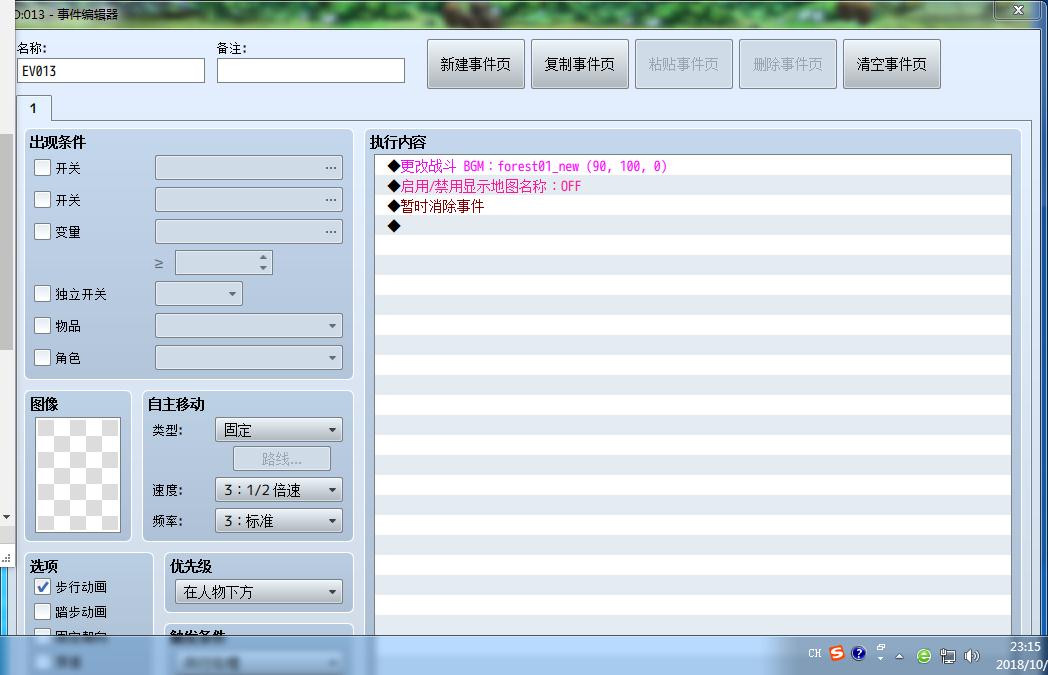
Task: Click 清空事件页 button
Action: point(892,64)
